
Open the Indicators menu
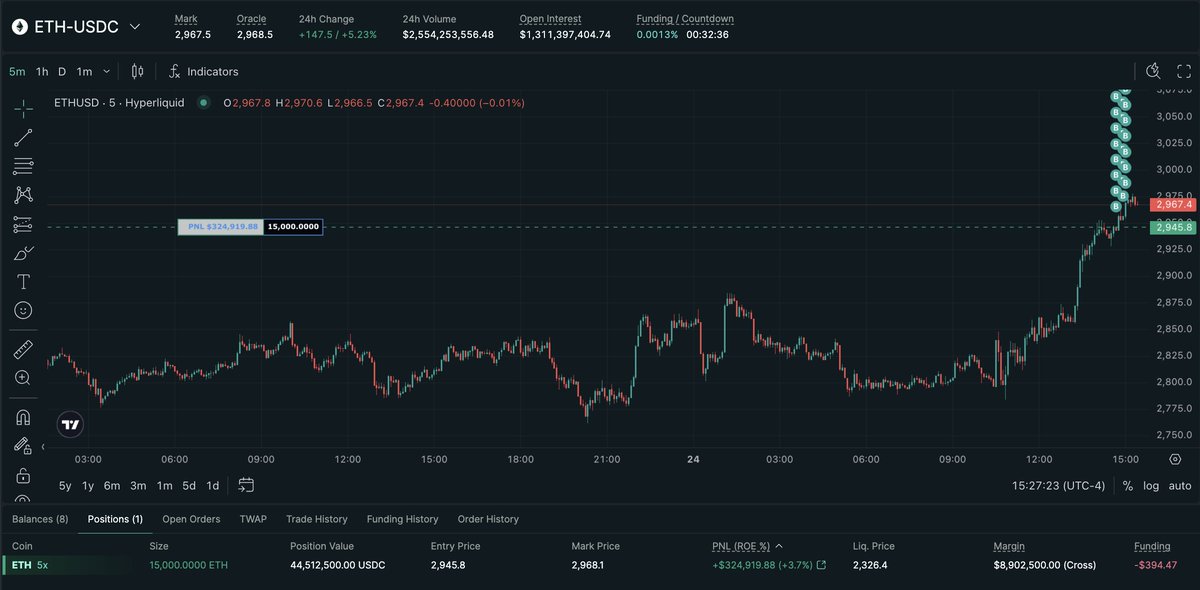point(203,72)
